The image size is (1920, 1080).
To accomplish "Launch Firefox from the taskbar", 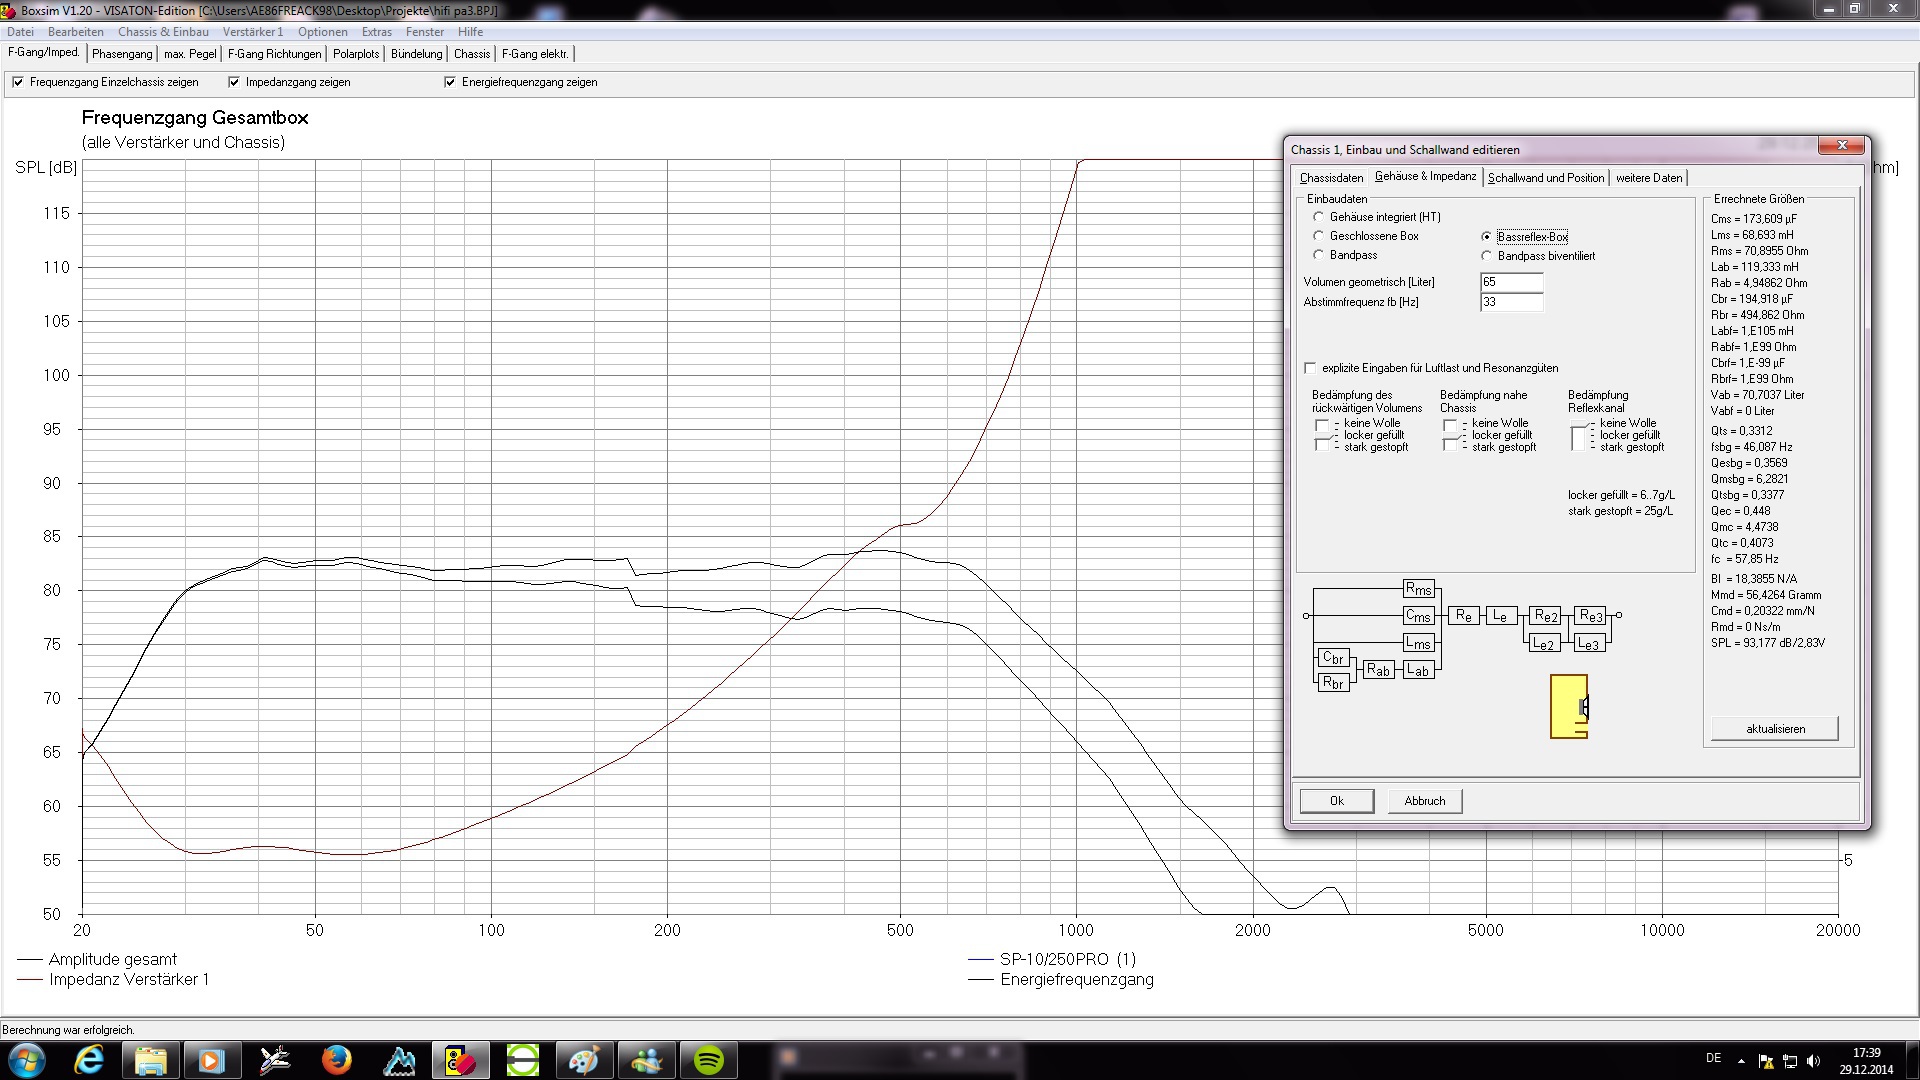I will [x=337, y=1060].
